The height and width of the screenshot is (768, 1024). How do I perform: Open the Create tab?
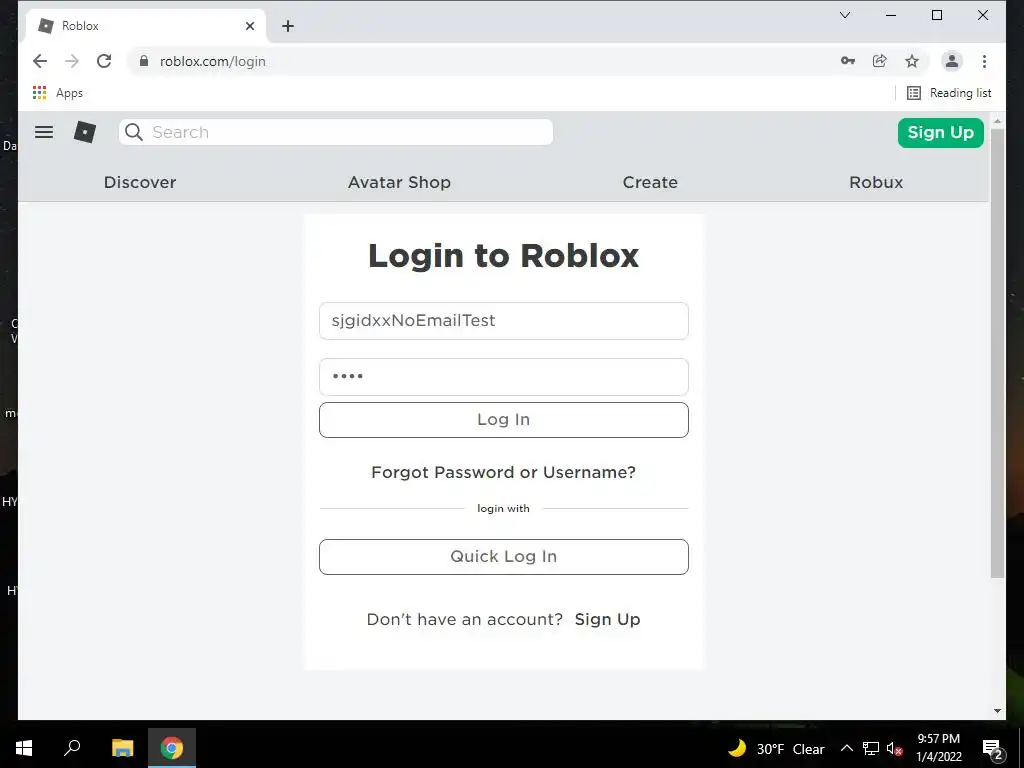(x=650, y=182)
